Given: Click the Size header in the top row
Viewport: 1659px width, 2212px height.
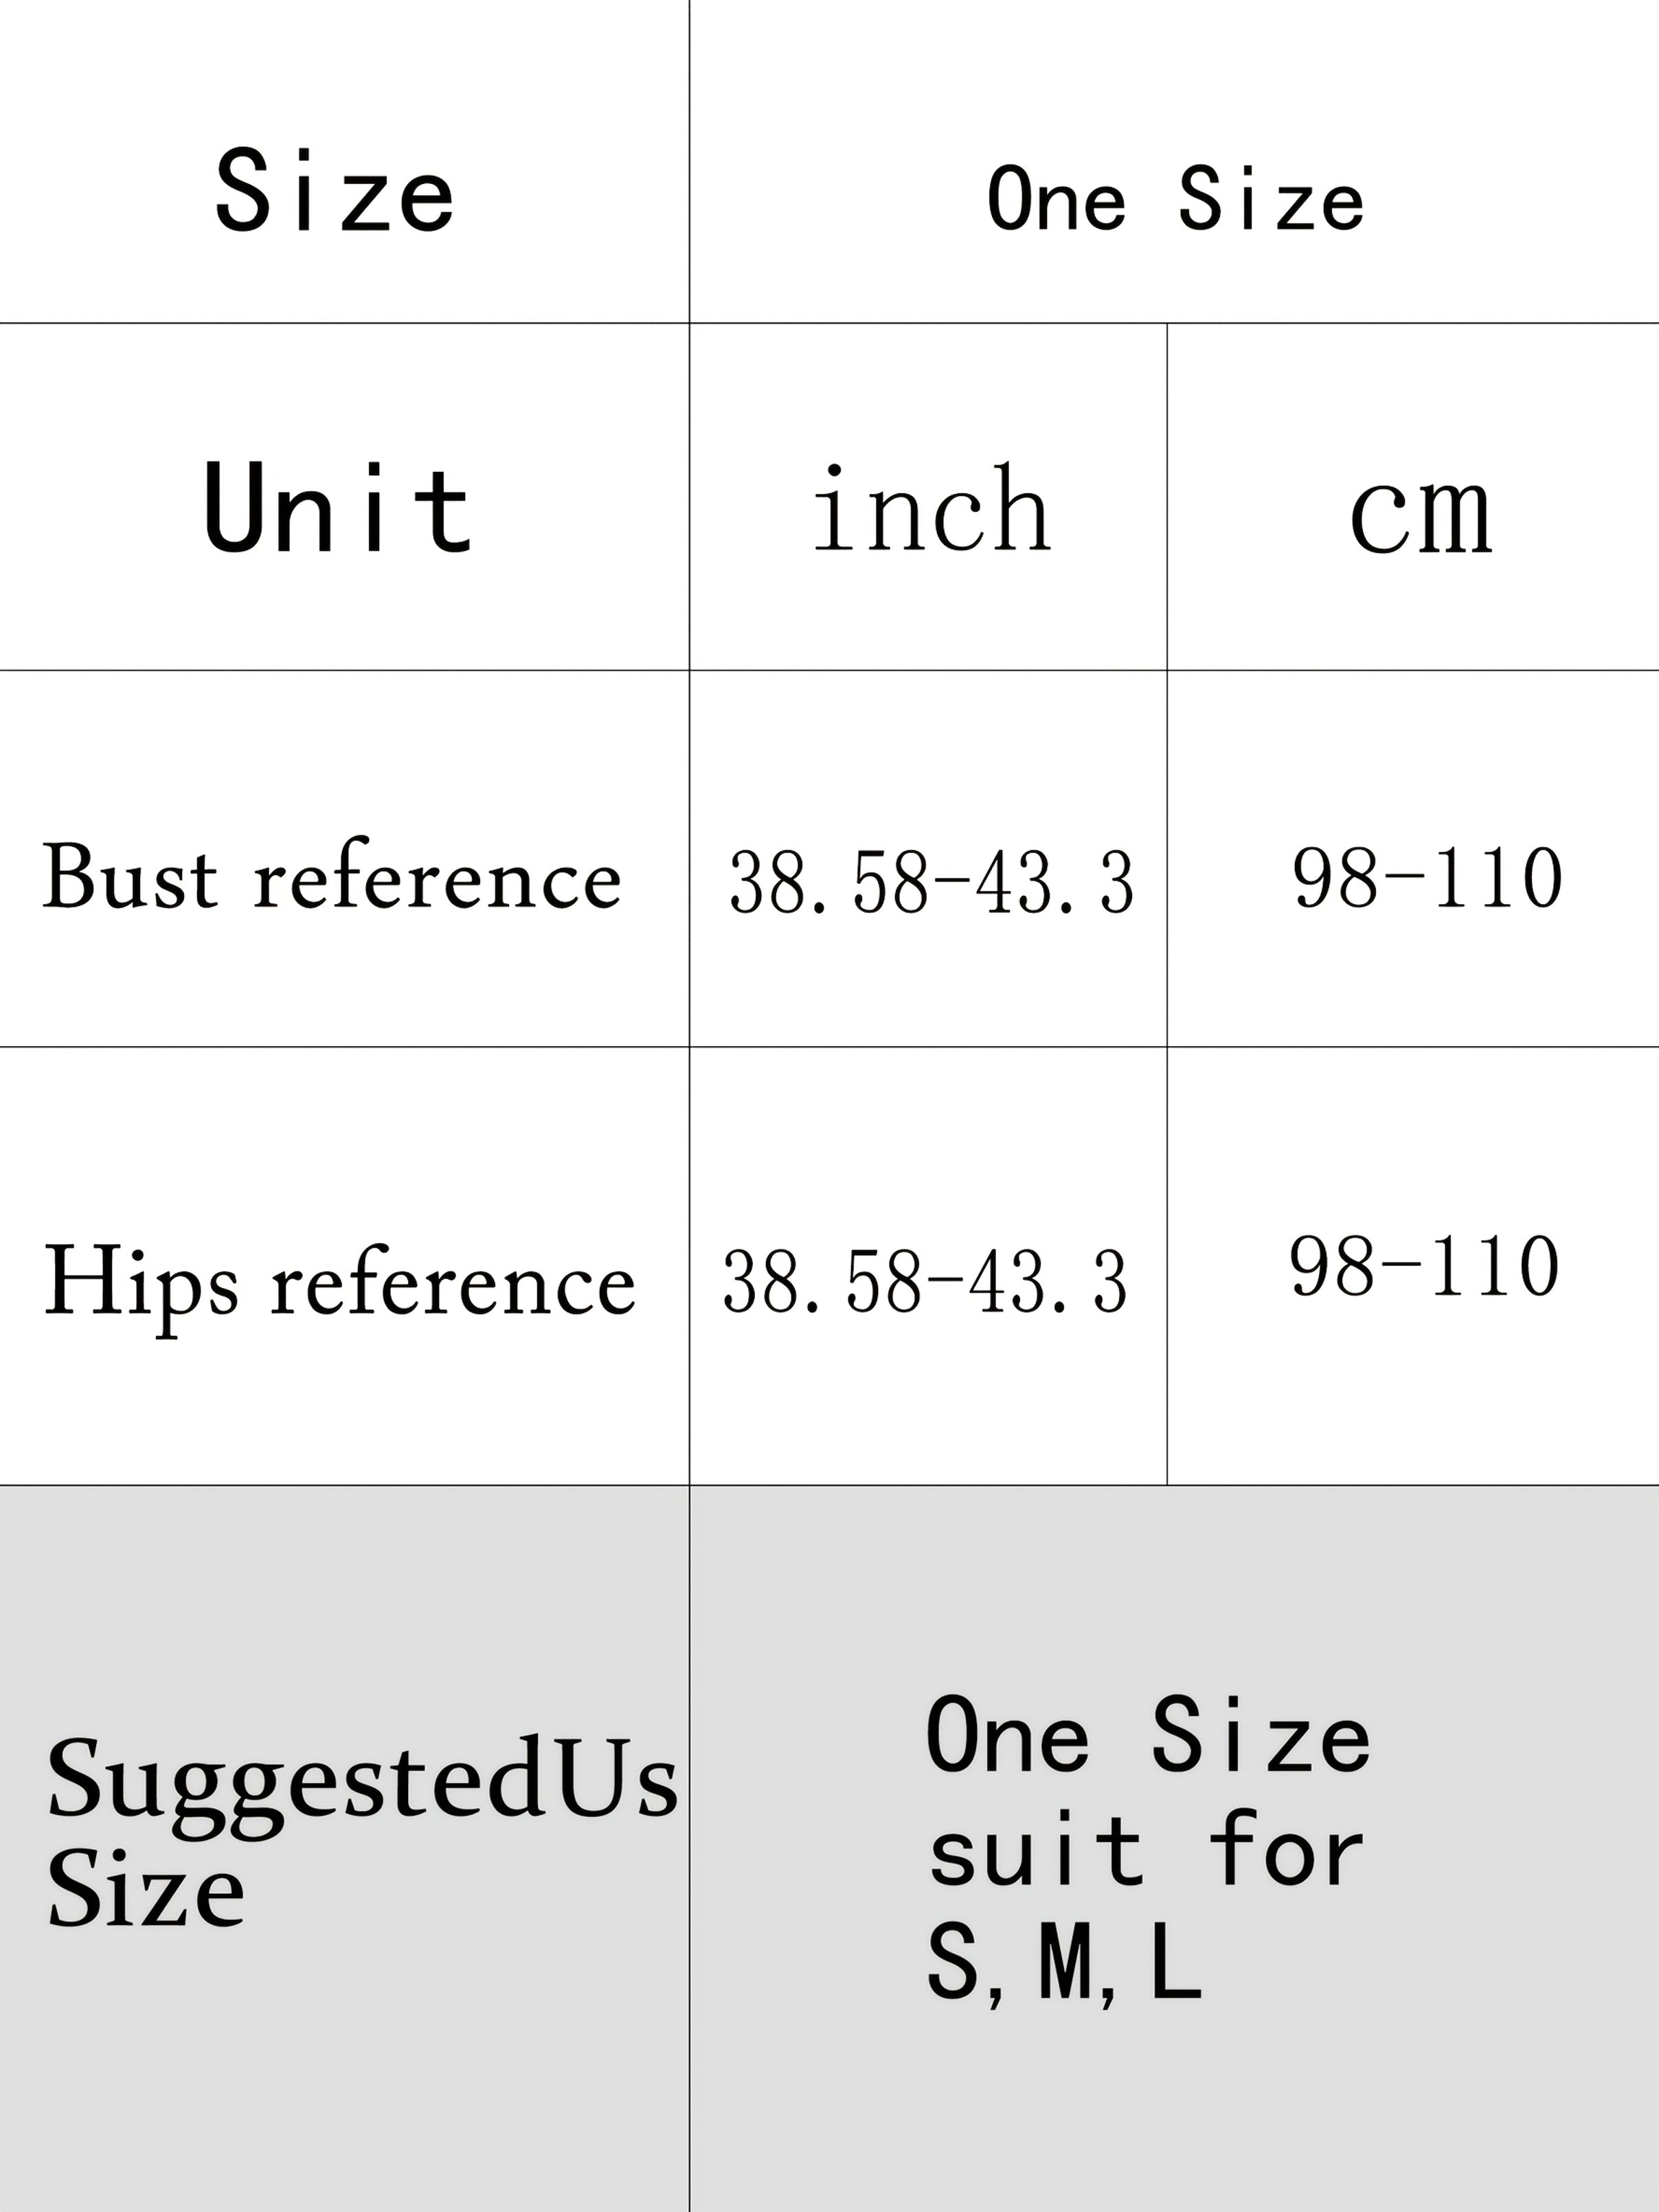Looking at the screenshot, I should tap(334, 192).
